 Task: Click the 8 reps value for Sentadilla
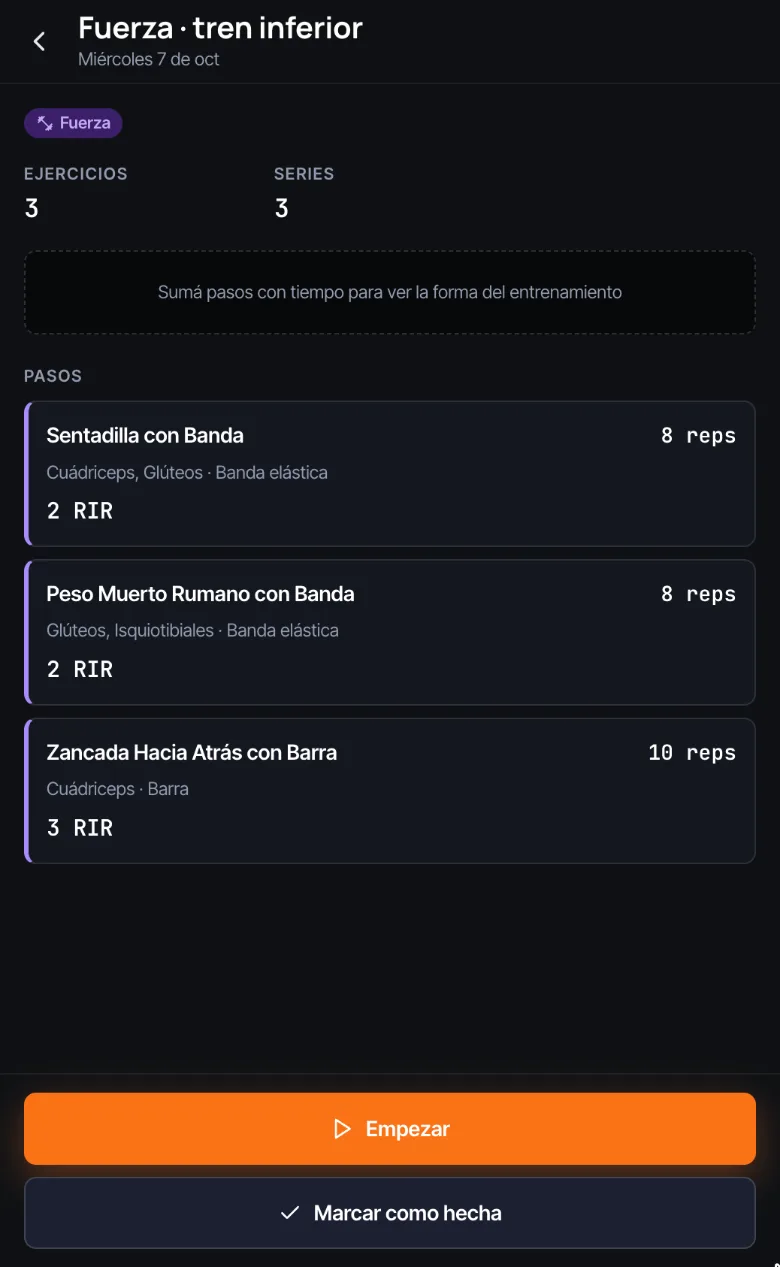pos(698,436)
